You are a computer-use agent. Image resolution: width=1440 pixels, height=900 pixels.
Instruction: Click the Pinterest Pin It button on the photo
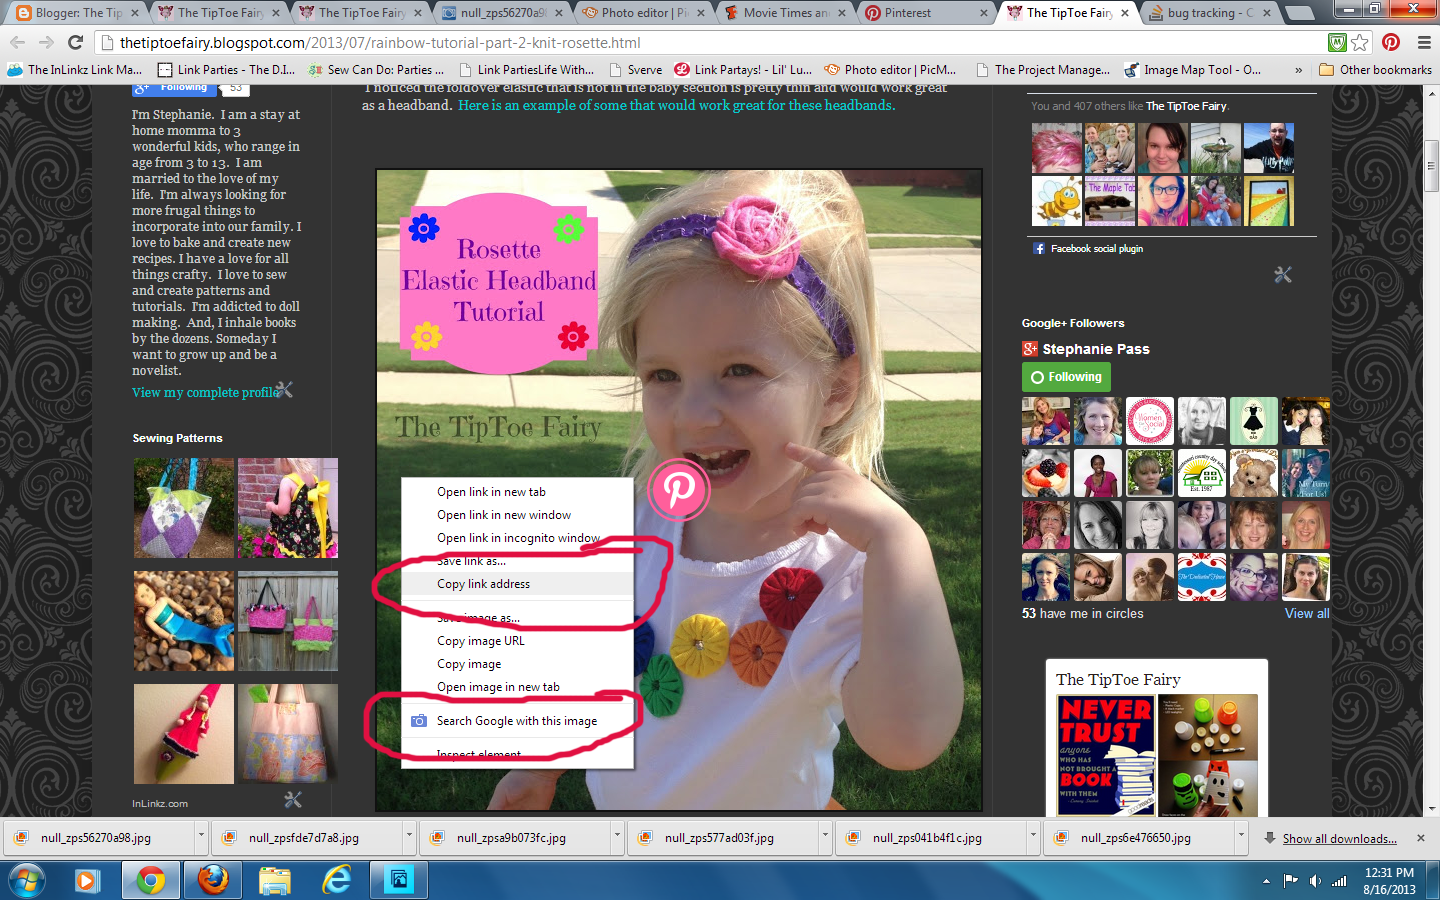(679, 491)
